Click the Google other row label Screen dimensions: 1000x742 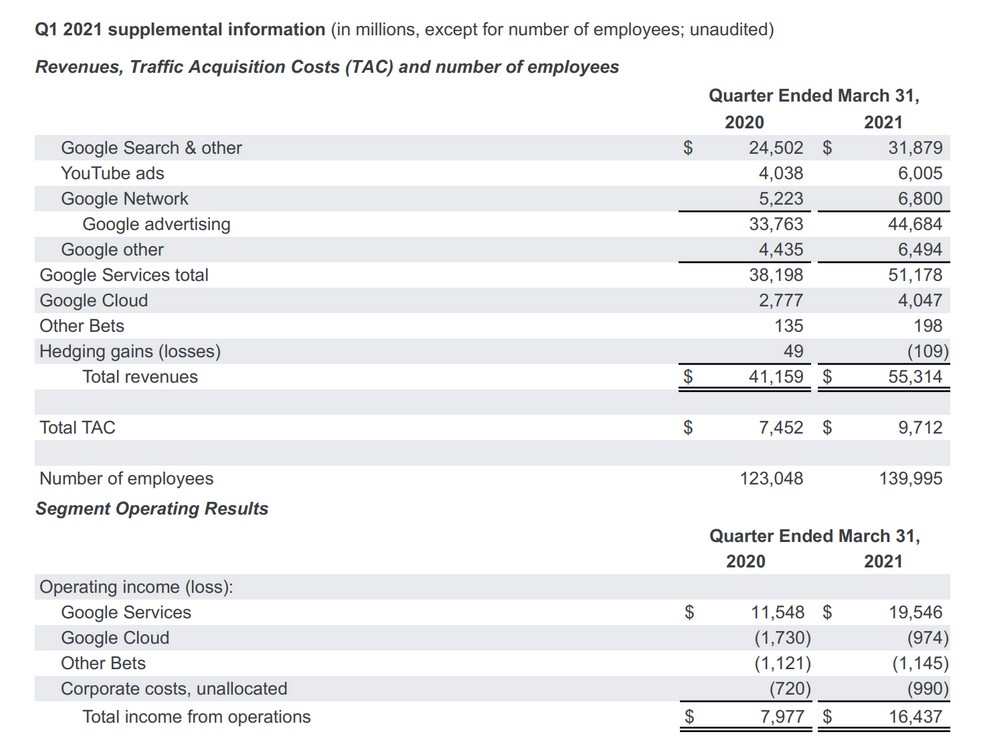pos(112,250)
